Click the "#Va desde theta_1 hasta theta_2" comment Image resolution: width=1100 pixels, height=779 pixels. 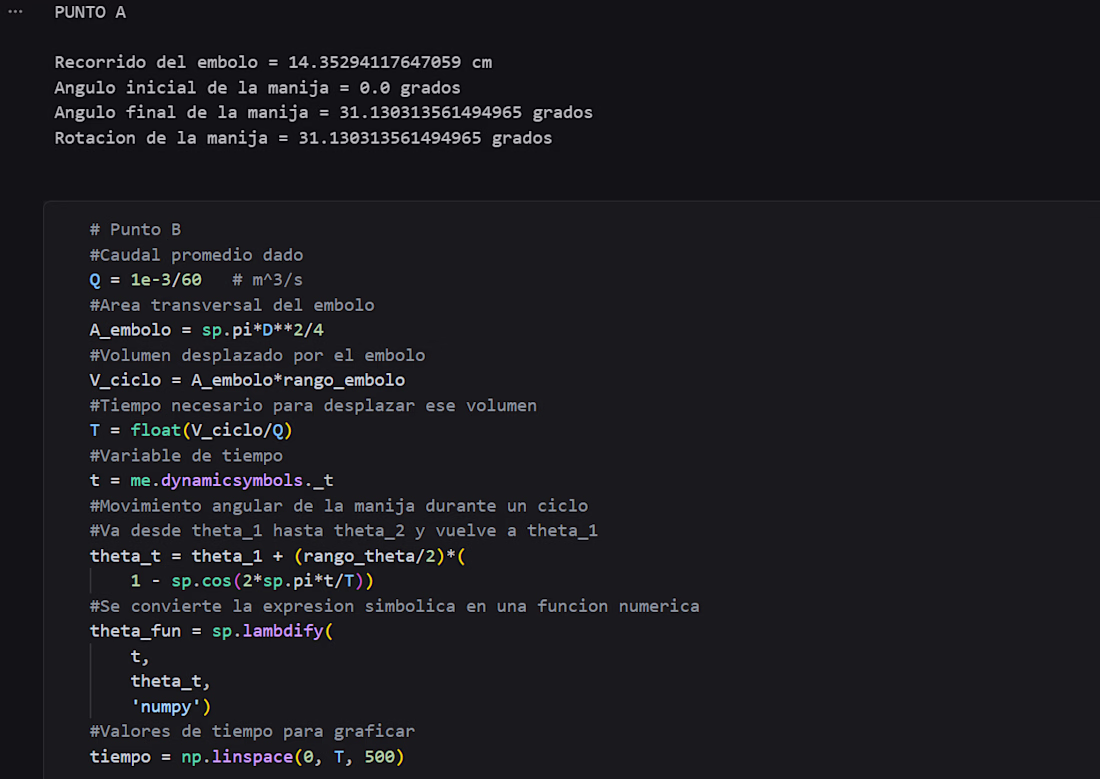click(x=344, y=531)
